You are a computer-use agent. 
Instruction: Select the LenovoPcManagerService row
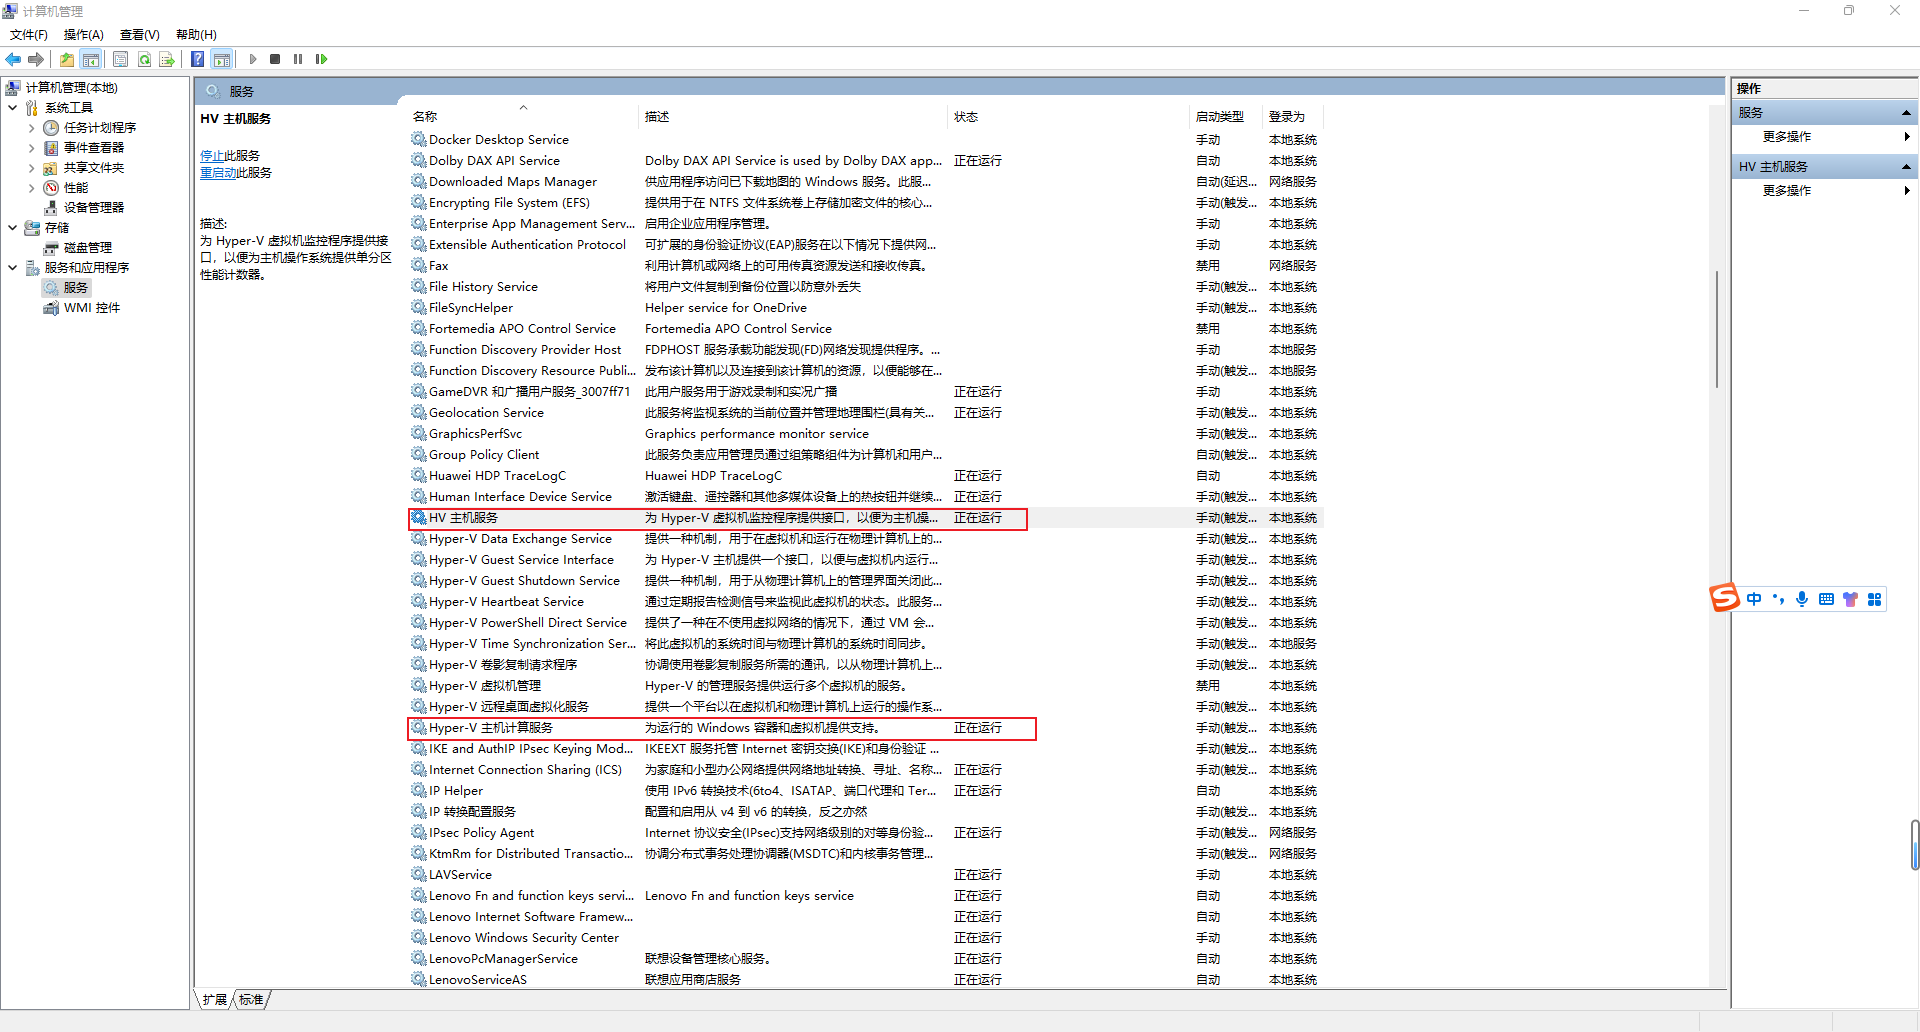(x=866, y=959)
